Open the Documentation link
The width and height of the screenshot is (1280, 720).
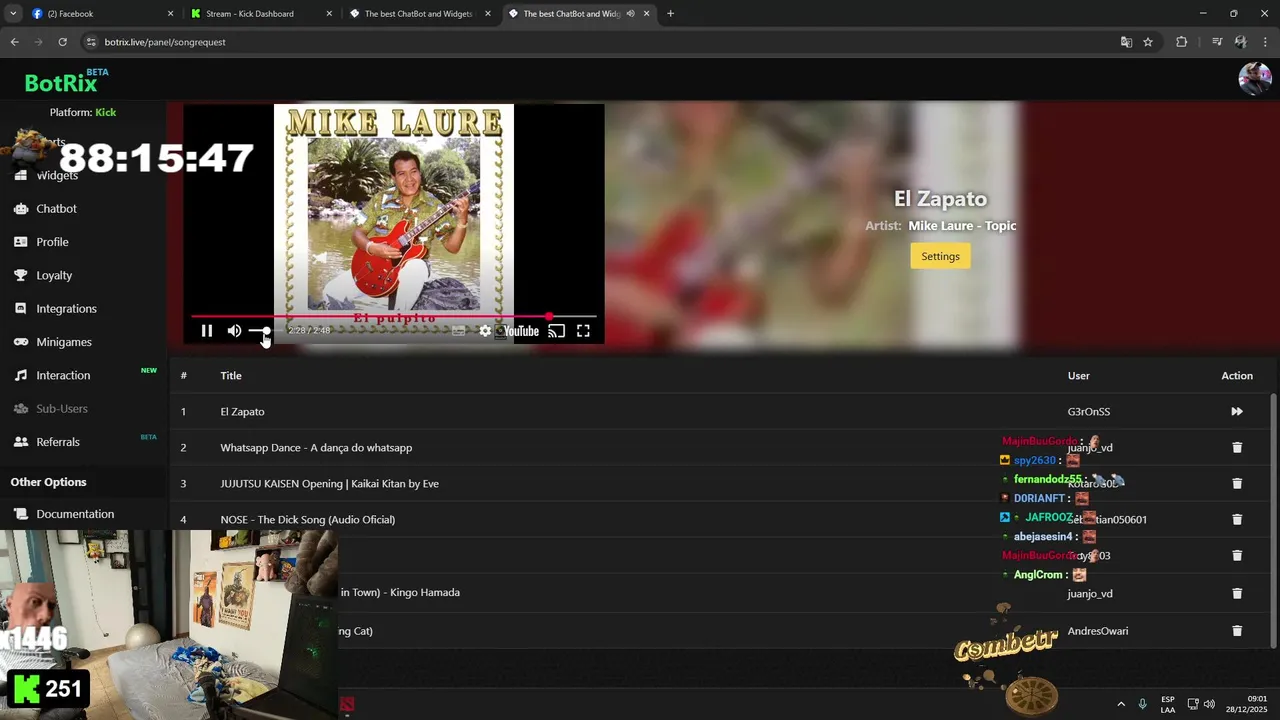click(75, 514)
